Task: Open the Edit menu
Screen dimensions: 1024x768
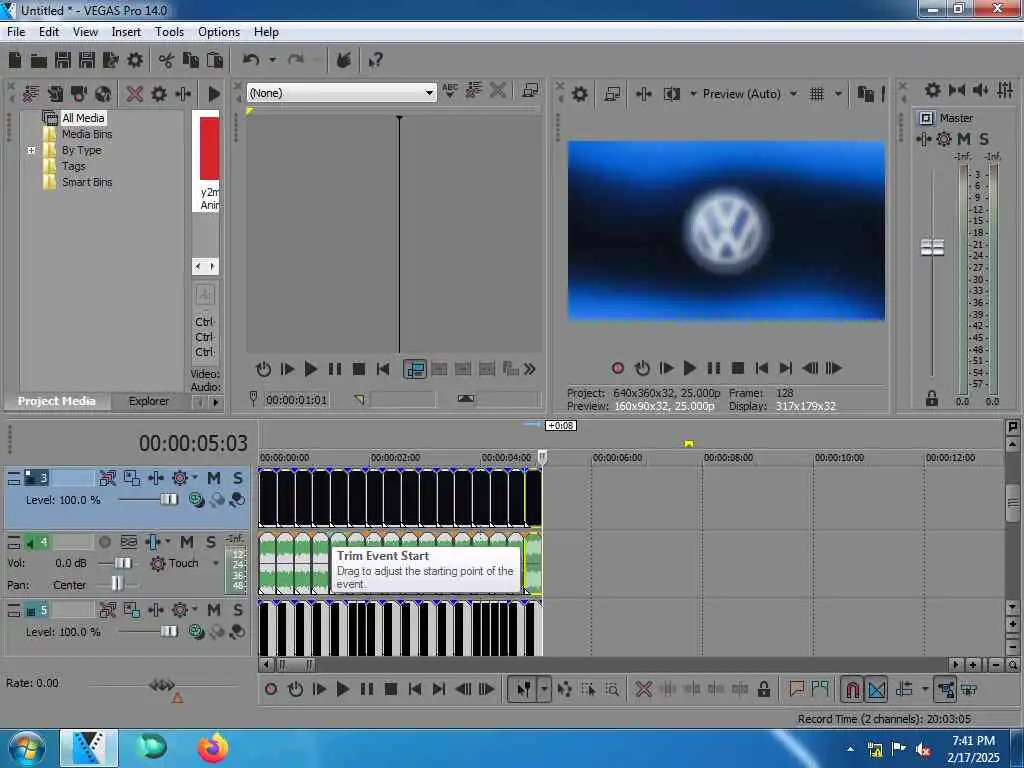Action: 49,31
